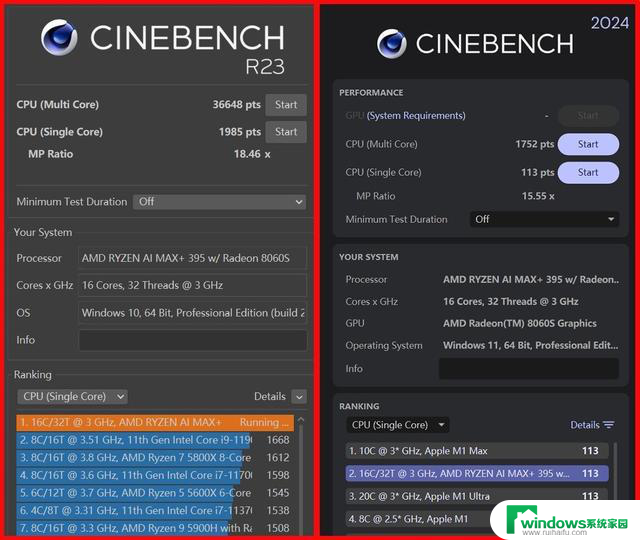The width and height of the screenshot is (640, 540).
Task: Select ranking row Intel Core i9 score 1668
Action: point(155,440)
